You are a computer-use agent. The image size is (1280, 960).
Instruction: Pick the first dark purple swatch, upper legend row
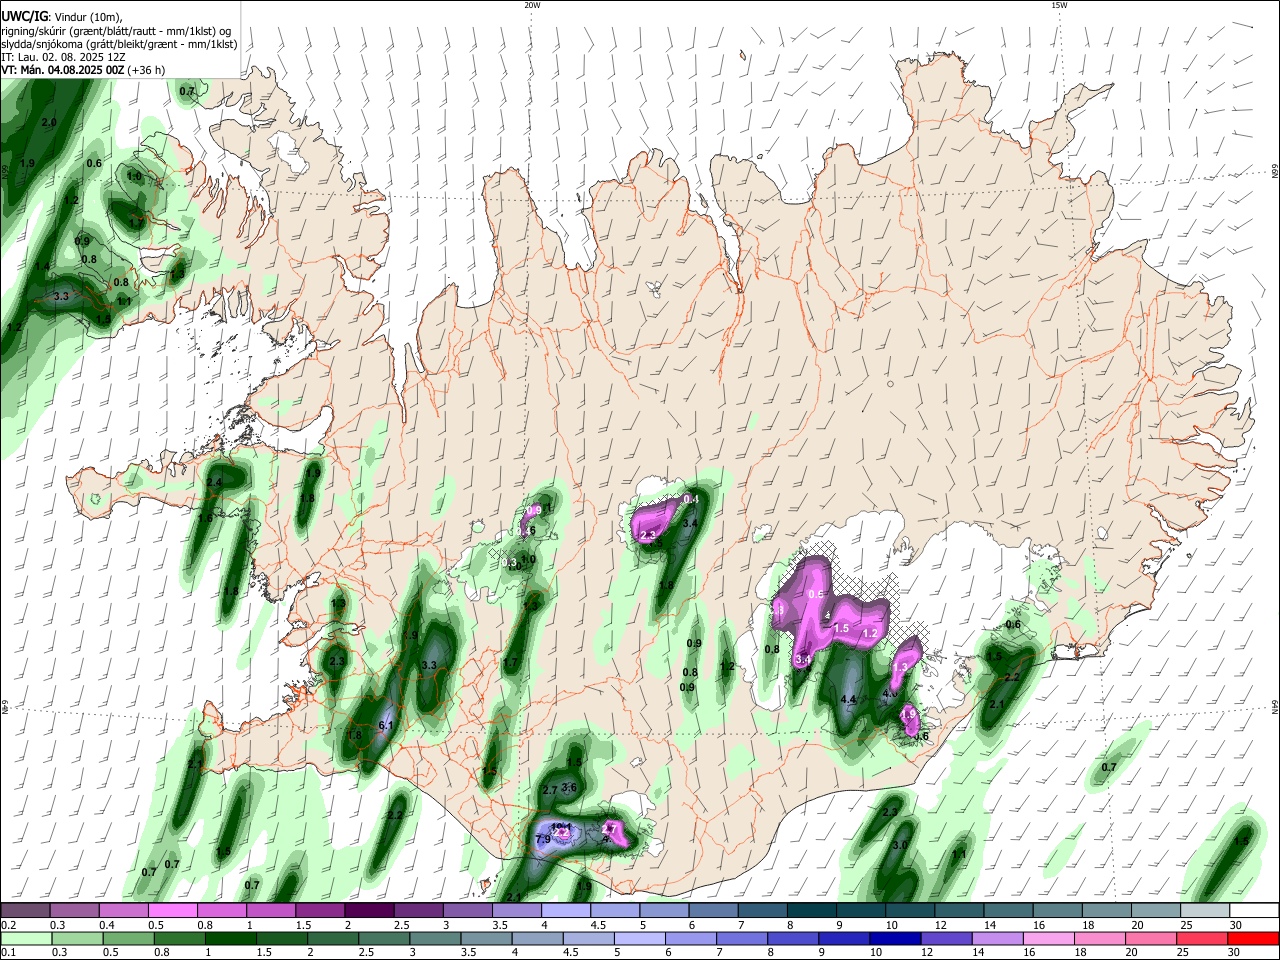[x=25, y=911]
